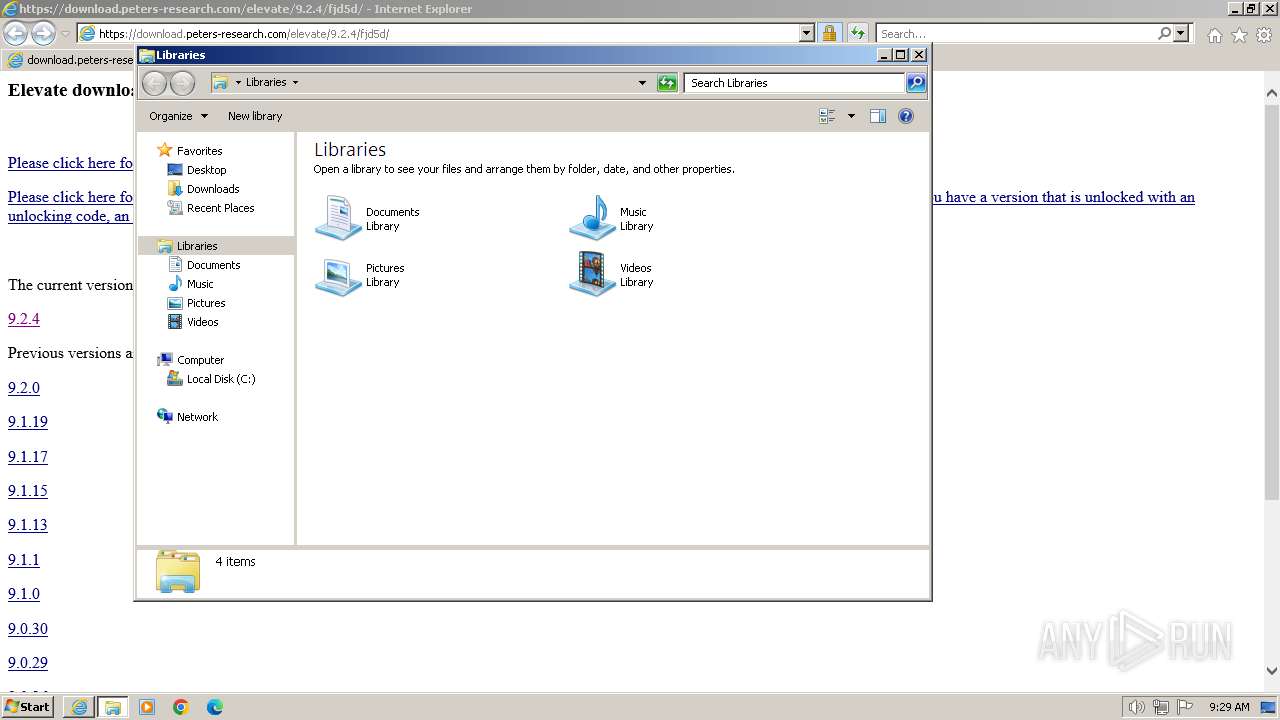Refresh the Libraries address bar

[667, 83]
